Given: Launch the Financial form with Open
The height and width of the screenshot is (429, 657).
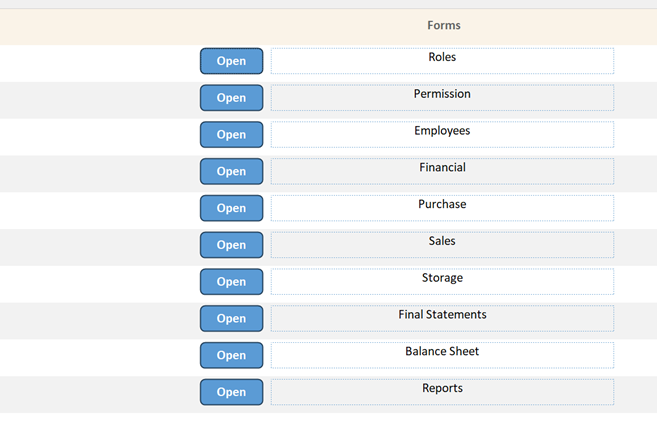Looking at the screenshot, I should pyautogui.click(x=231, y=171).
